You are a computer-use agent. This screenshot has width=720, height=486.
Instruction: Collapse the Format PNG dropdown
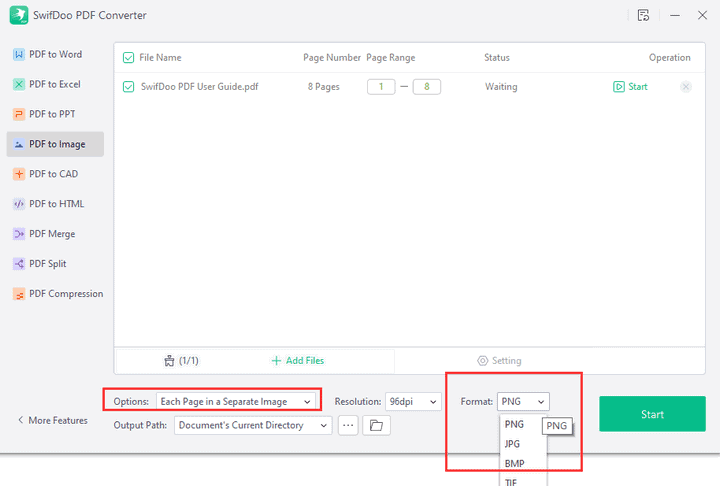pyautogui.click(x=523, y=401)
